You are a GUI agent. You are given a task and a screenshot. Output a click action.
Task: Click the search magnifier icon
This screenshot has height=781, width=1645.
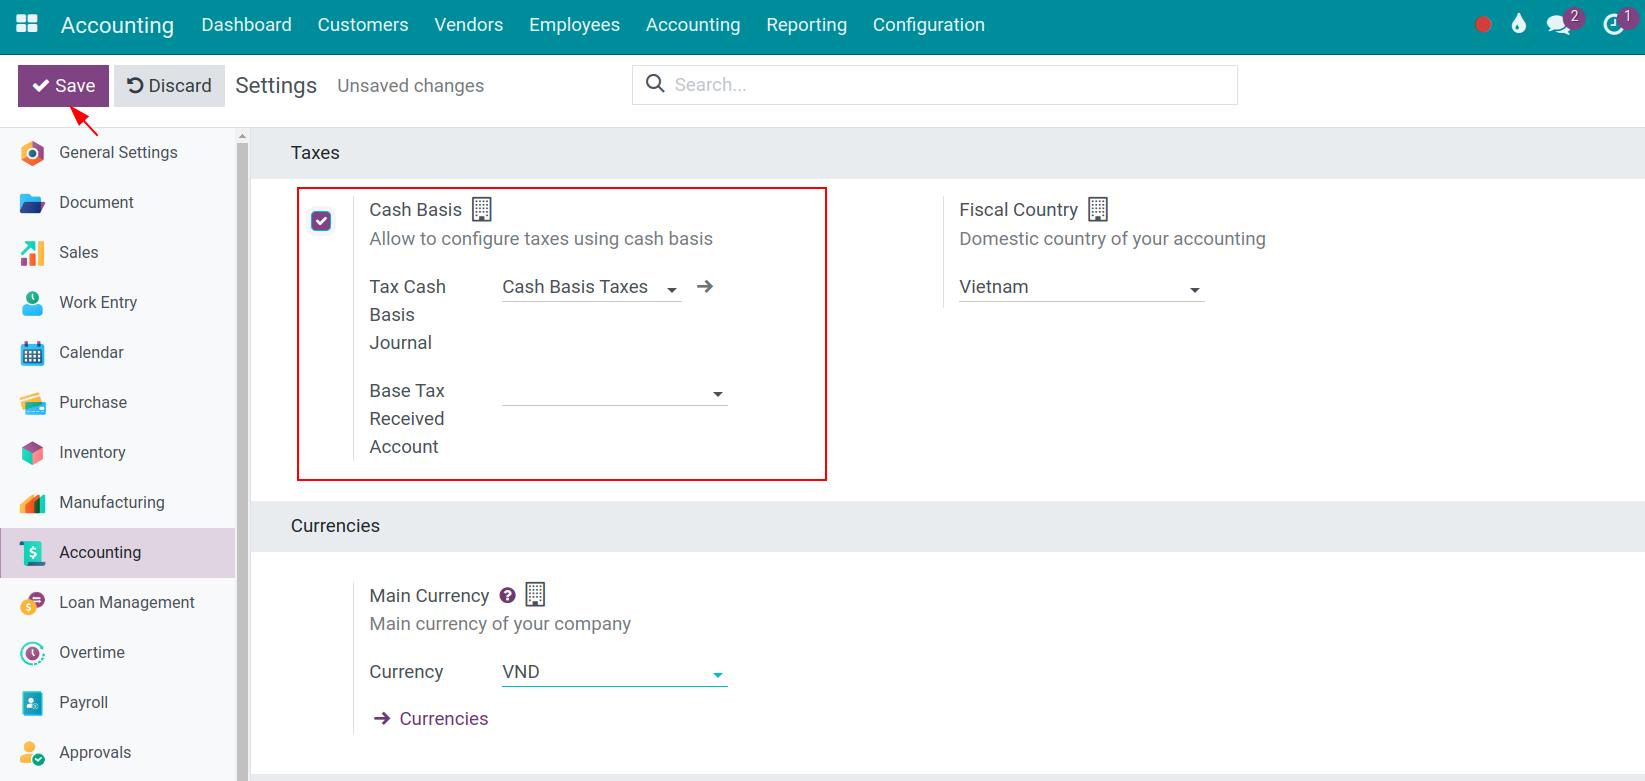[655, 84]
